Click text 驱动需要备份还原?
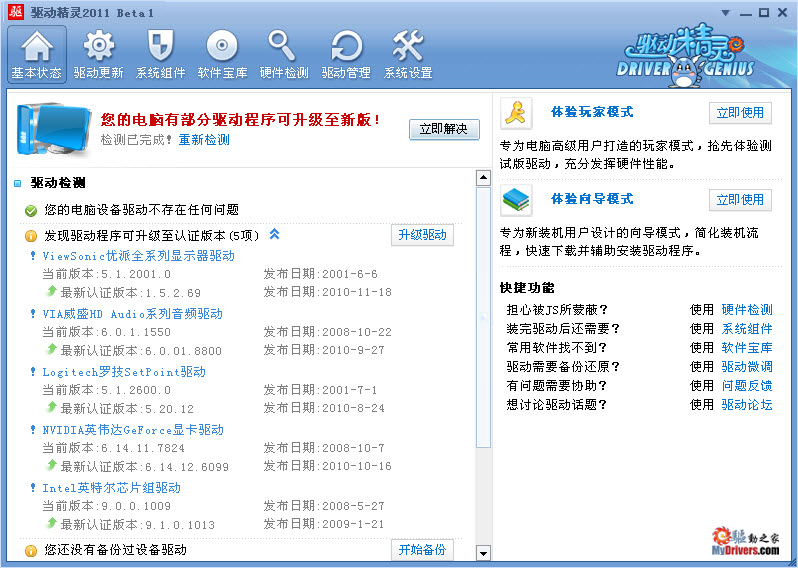Screen dimensions: 798x568 563,366
